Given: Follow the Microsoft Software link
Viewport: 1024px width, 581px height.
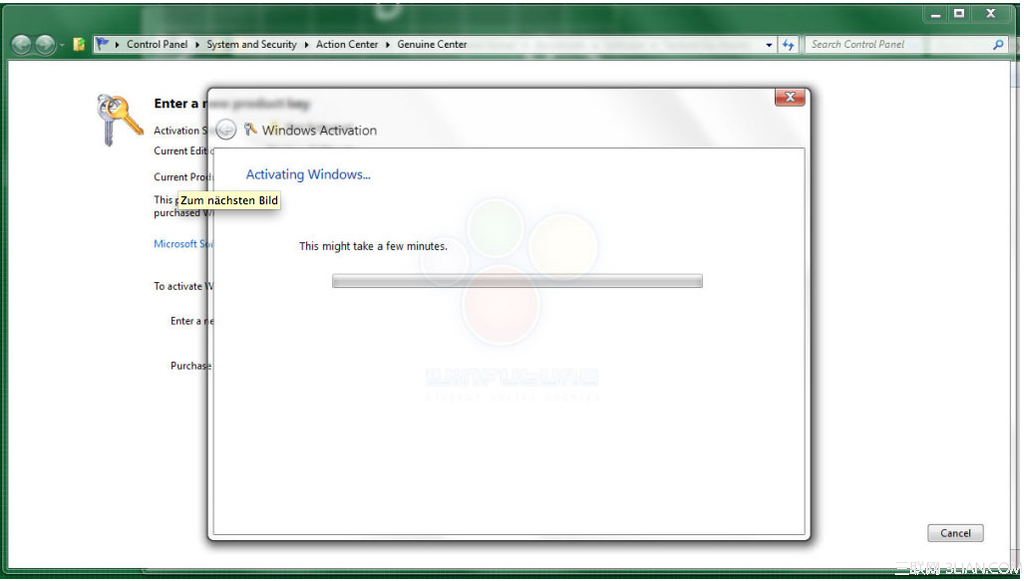Looking at the screenshot, I should click(180, 243).
